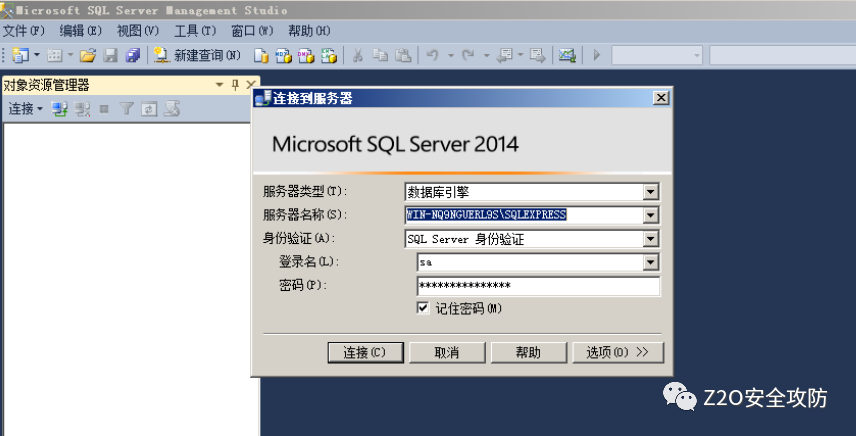Open the solution configurations combo box
This screenshot has width=856, height=436.
pyautogui.click(x=657, y=55)
